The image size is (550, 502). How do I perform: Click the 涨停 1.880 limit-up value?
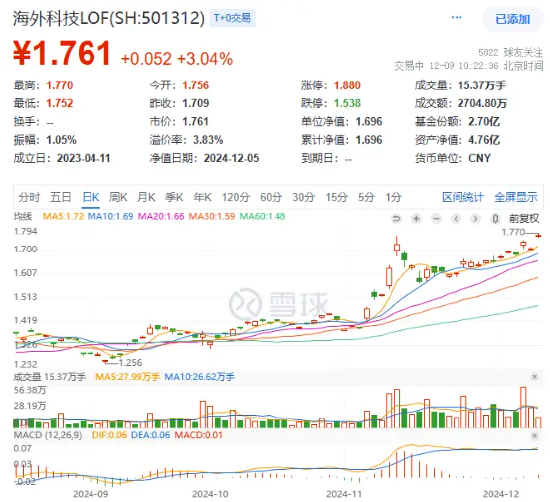click(x=347, y=85)
